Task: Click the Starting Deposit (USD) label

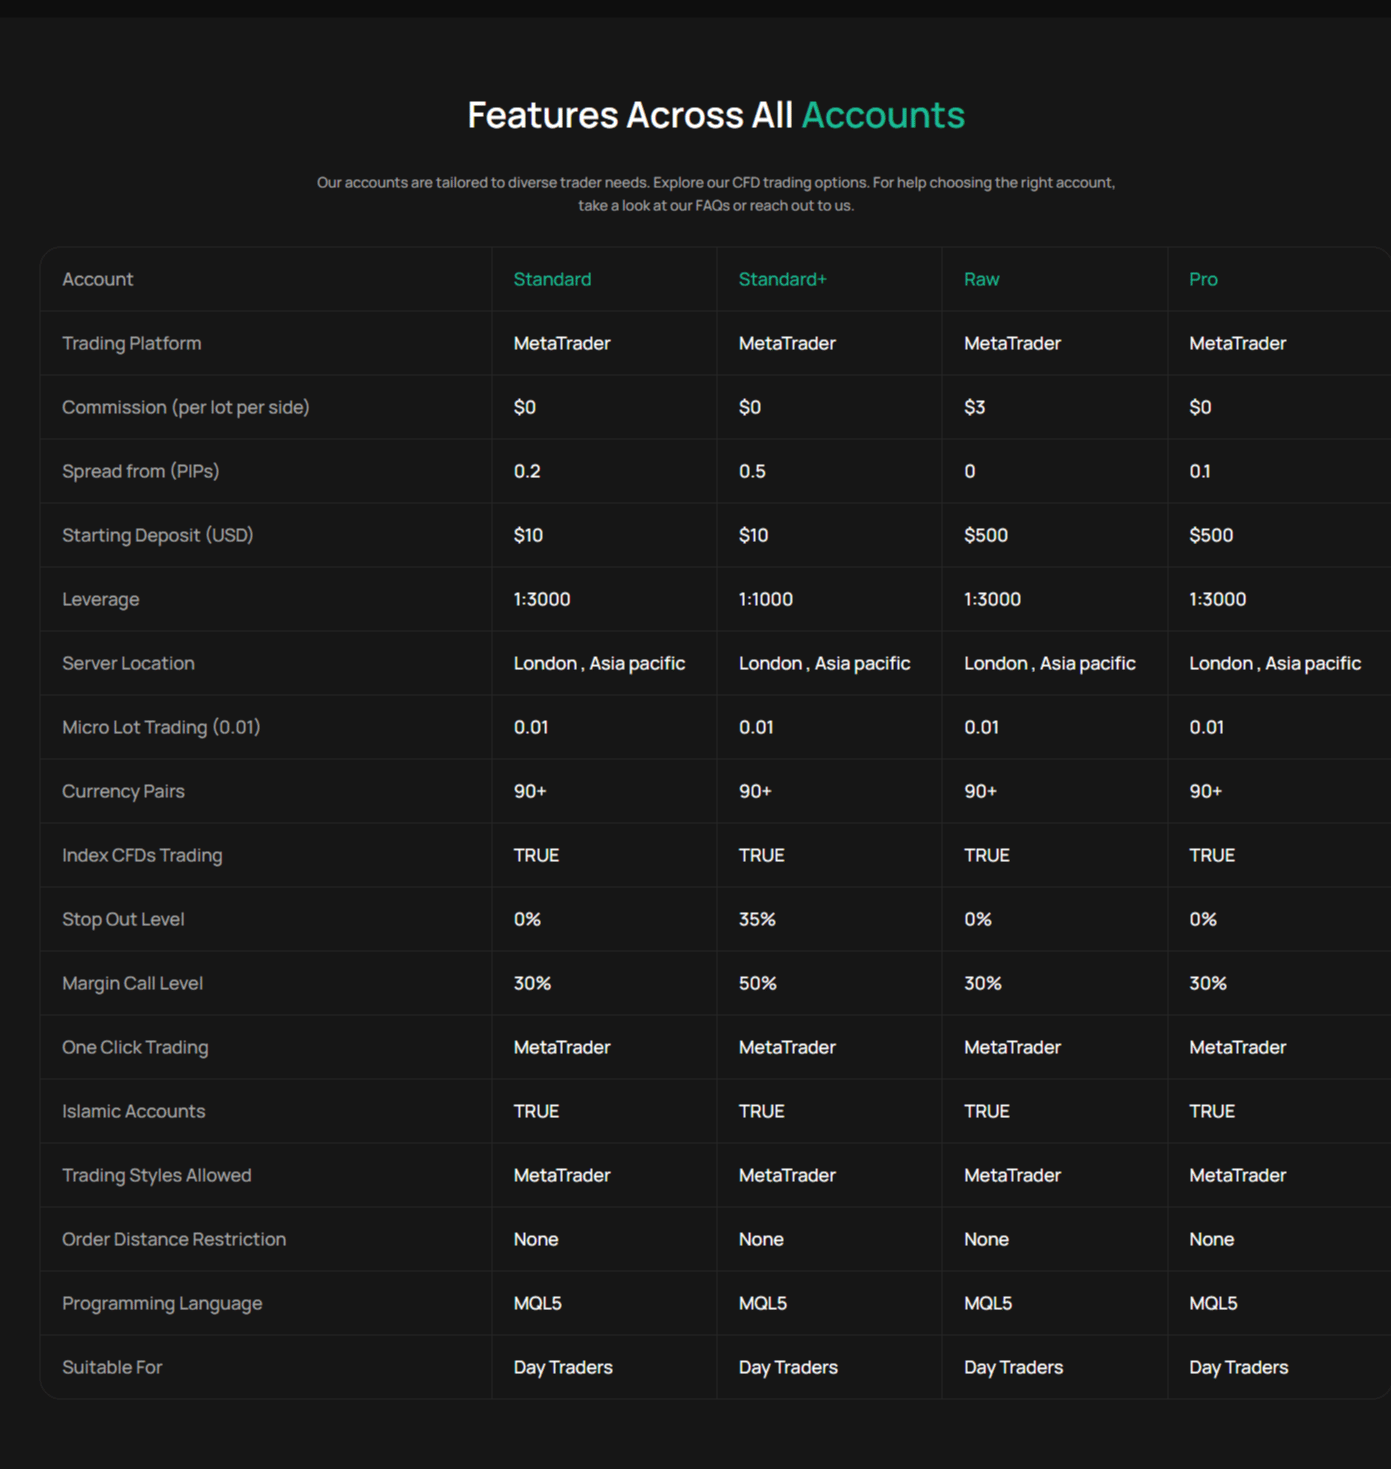Action: click(x=157, y=535)
